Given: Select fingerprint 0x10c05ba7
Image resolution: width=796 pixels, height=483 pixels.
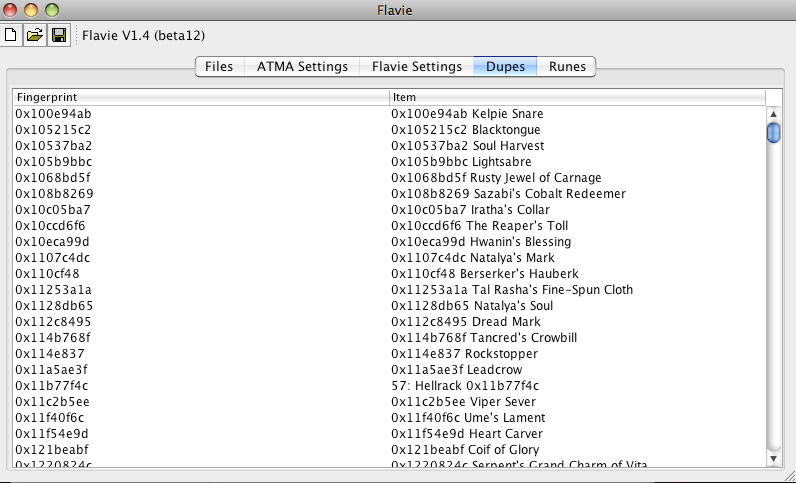Looking at the screenshot, I should coord(53,210).
